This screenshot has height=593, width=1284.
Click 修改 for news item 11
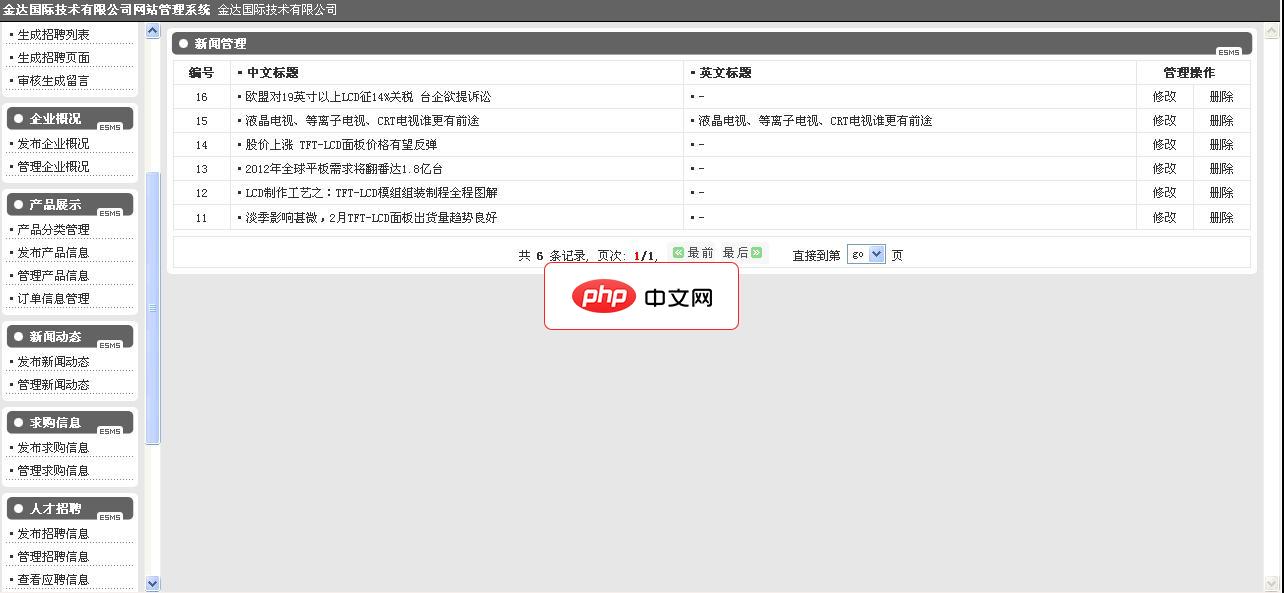tap(1164, 217)
